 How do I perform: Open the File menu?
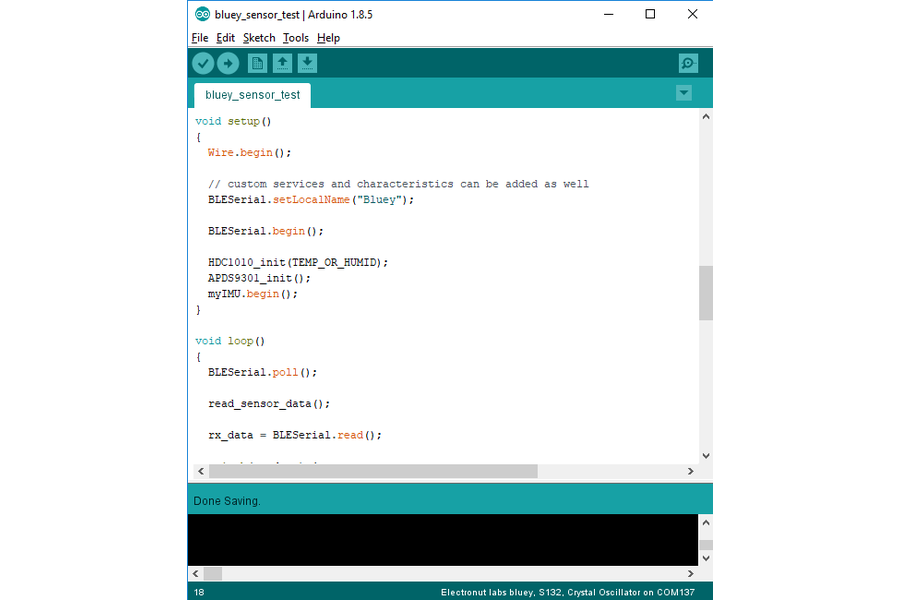(x=200, y=38)
